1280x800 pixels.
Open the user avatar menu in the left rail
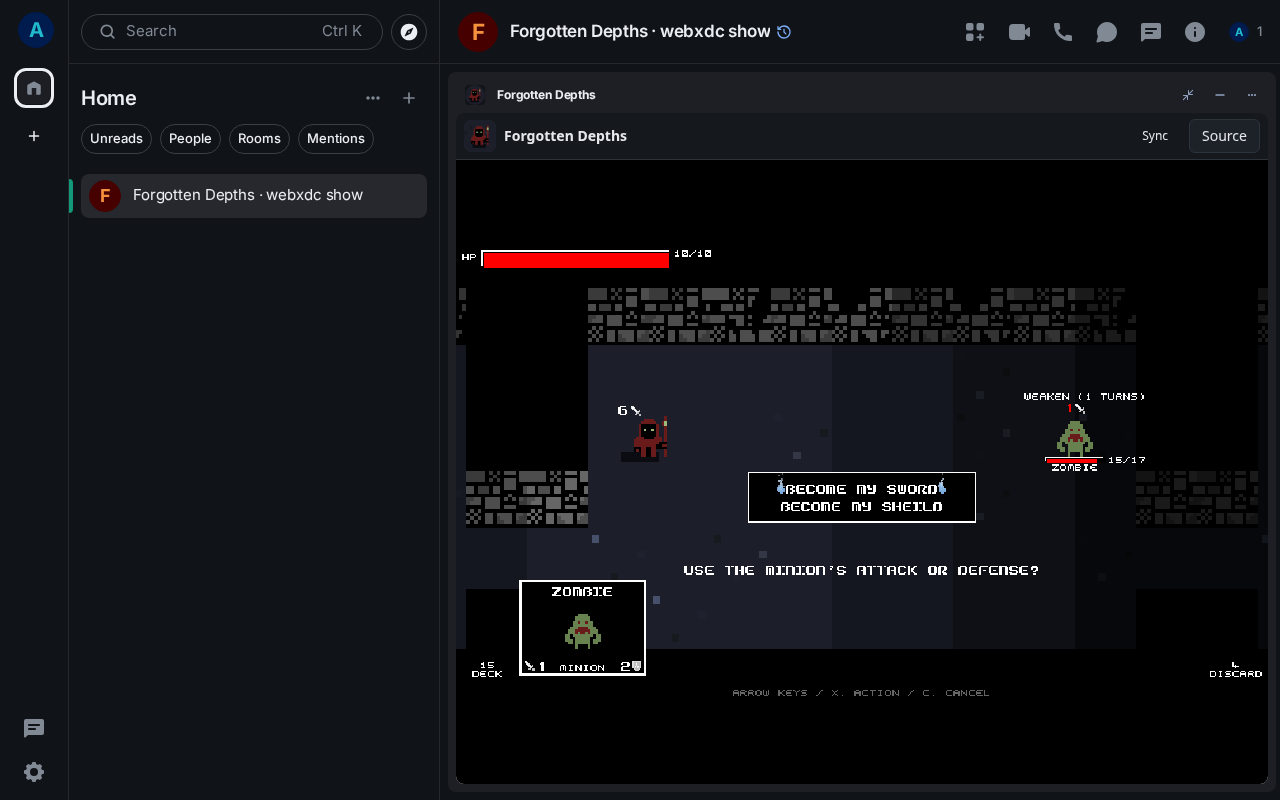[x=36, y=30]
